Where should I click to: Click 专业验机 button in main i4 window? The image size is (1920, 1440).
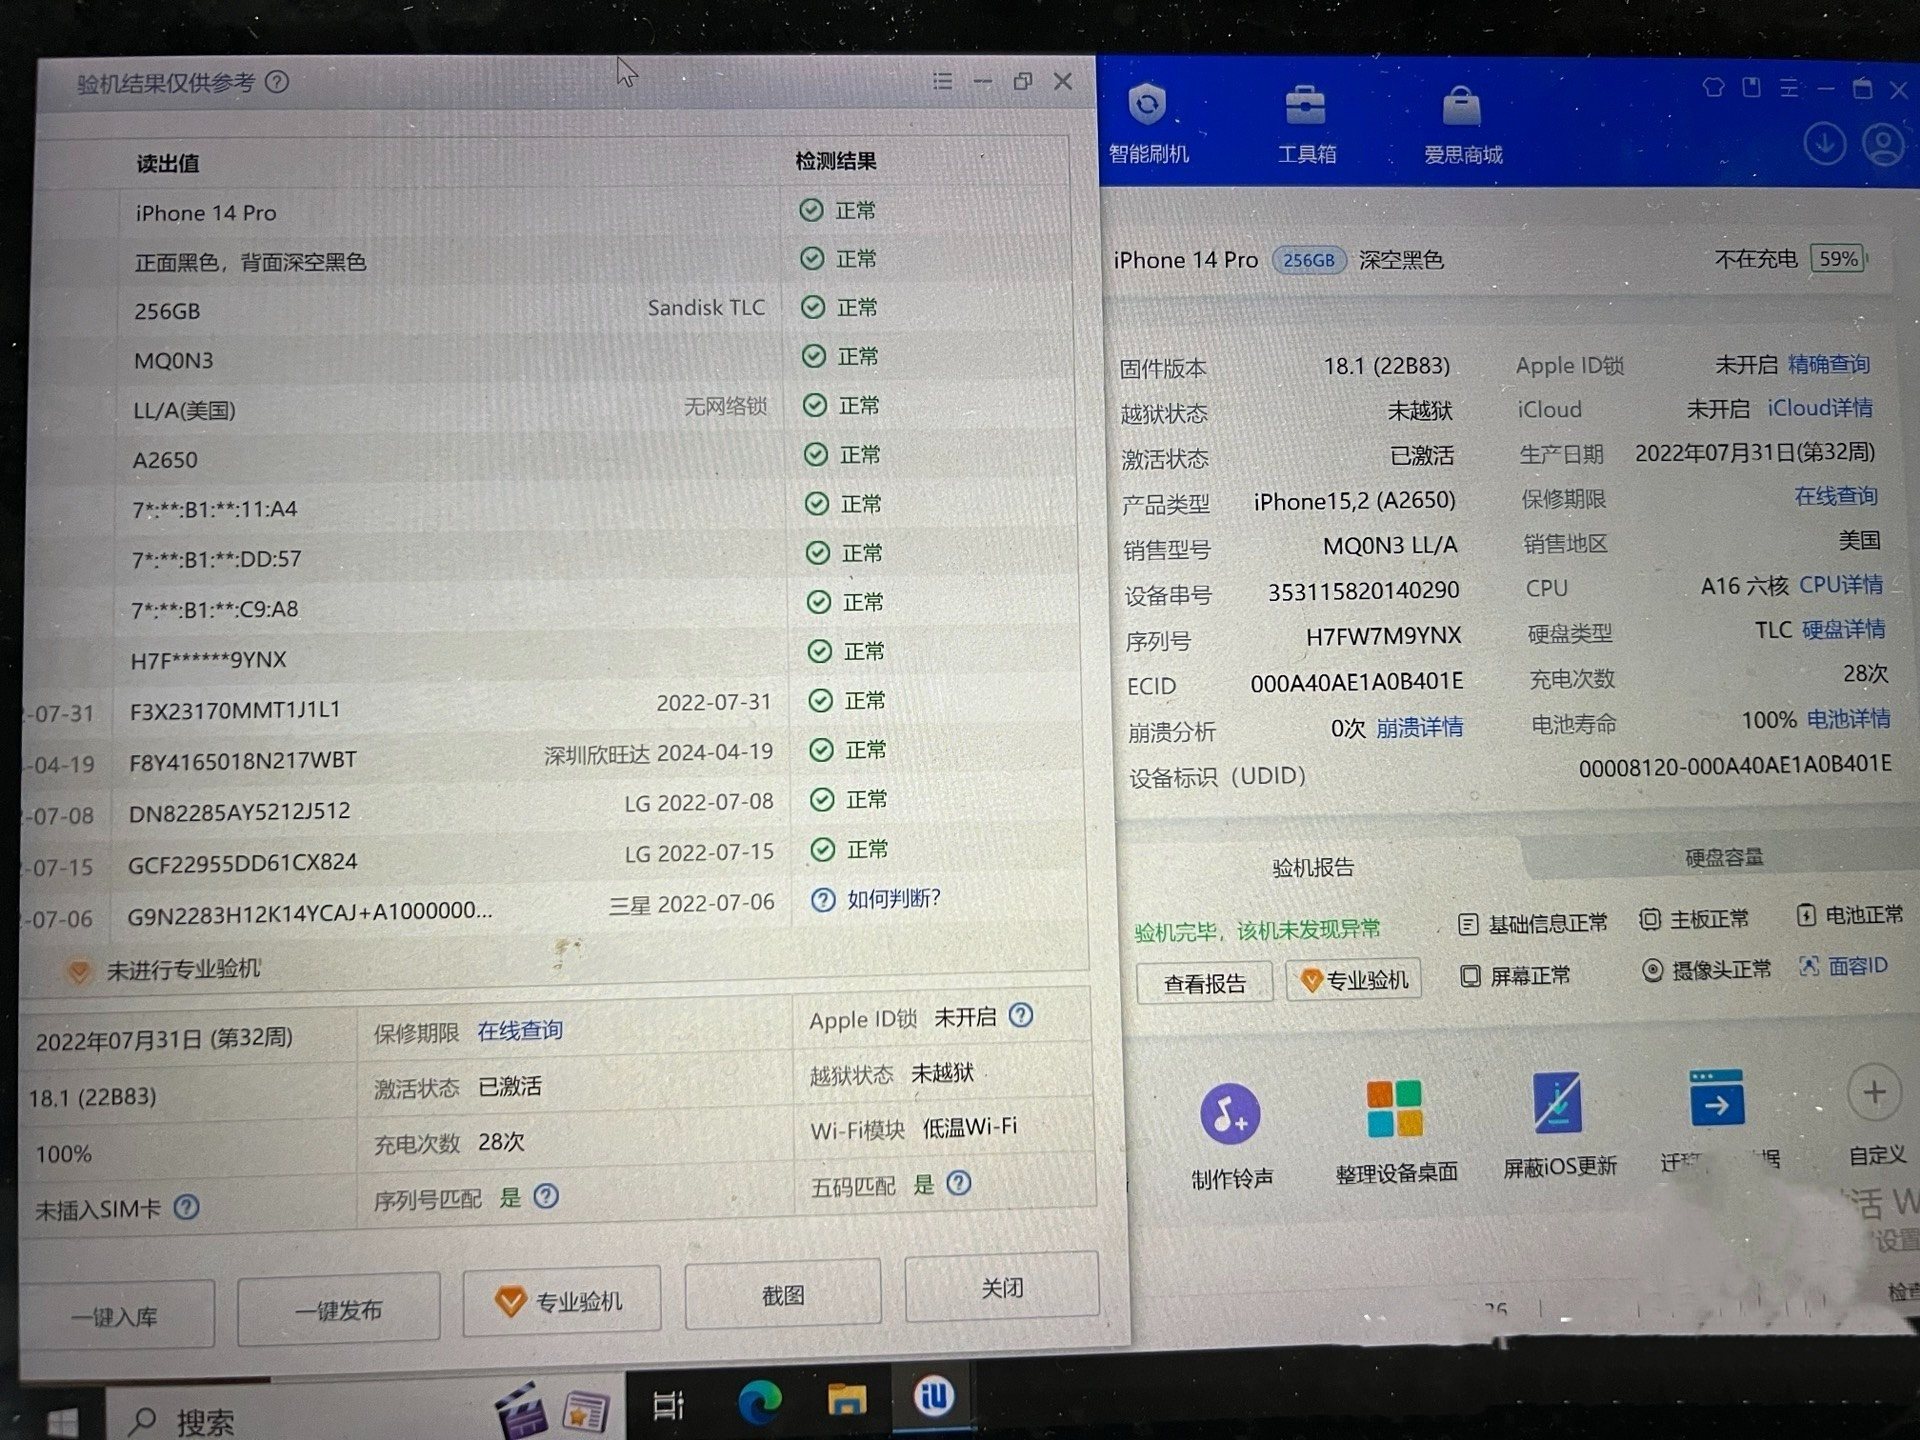(x=1353, y=980)
